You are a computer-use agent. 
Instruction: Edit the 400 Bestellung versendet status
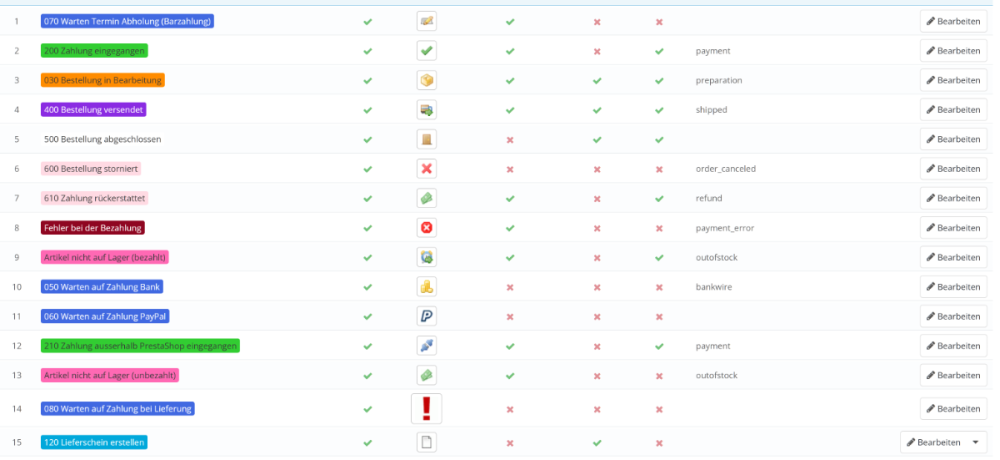[x=953, y=110]
